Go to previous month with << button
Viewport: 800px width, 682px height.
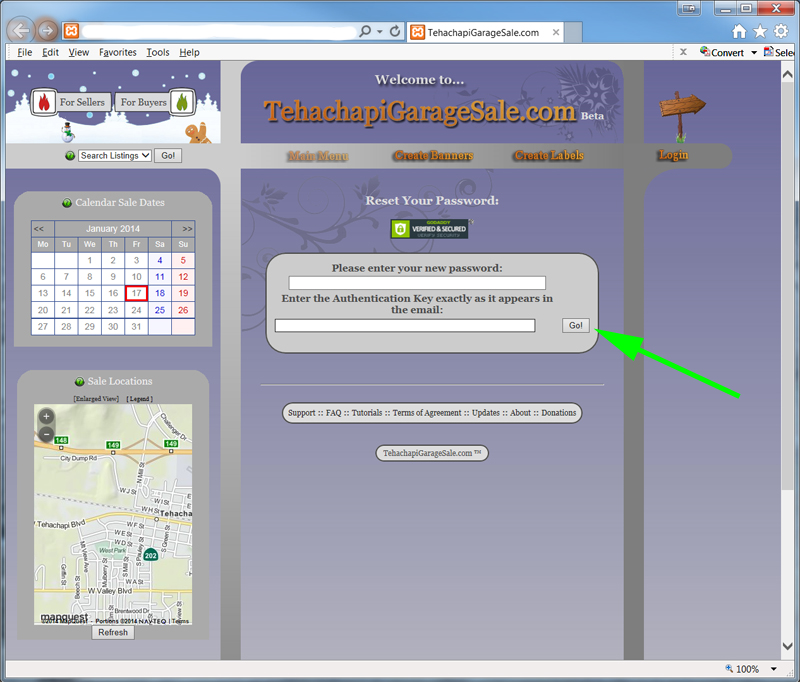tap(39, 229)
